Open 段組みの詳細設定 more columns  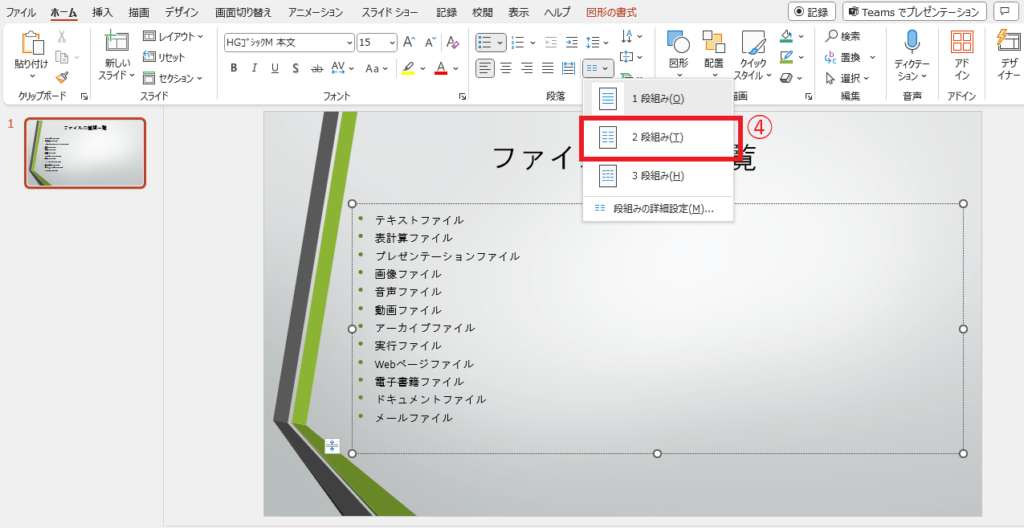658,209
